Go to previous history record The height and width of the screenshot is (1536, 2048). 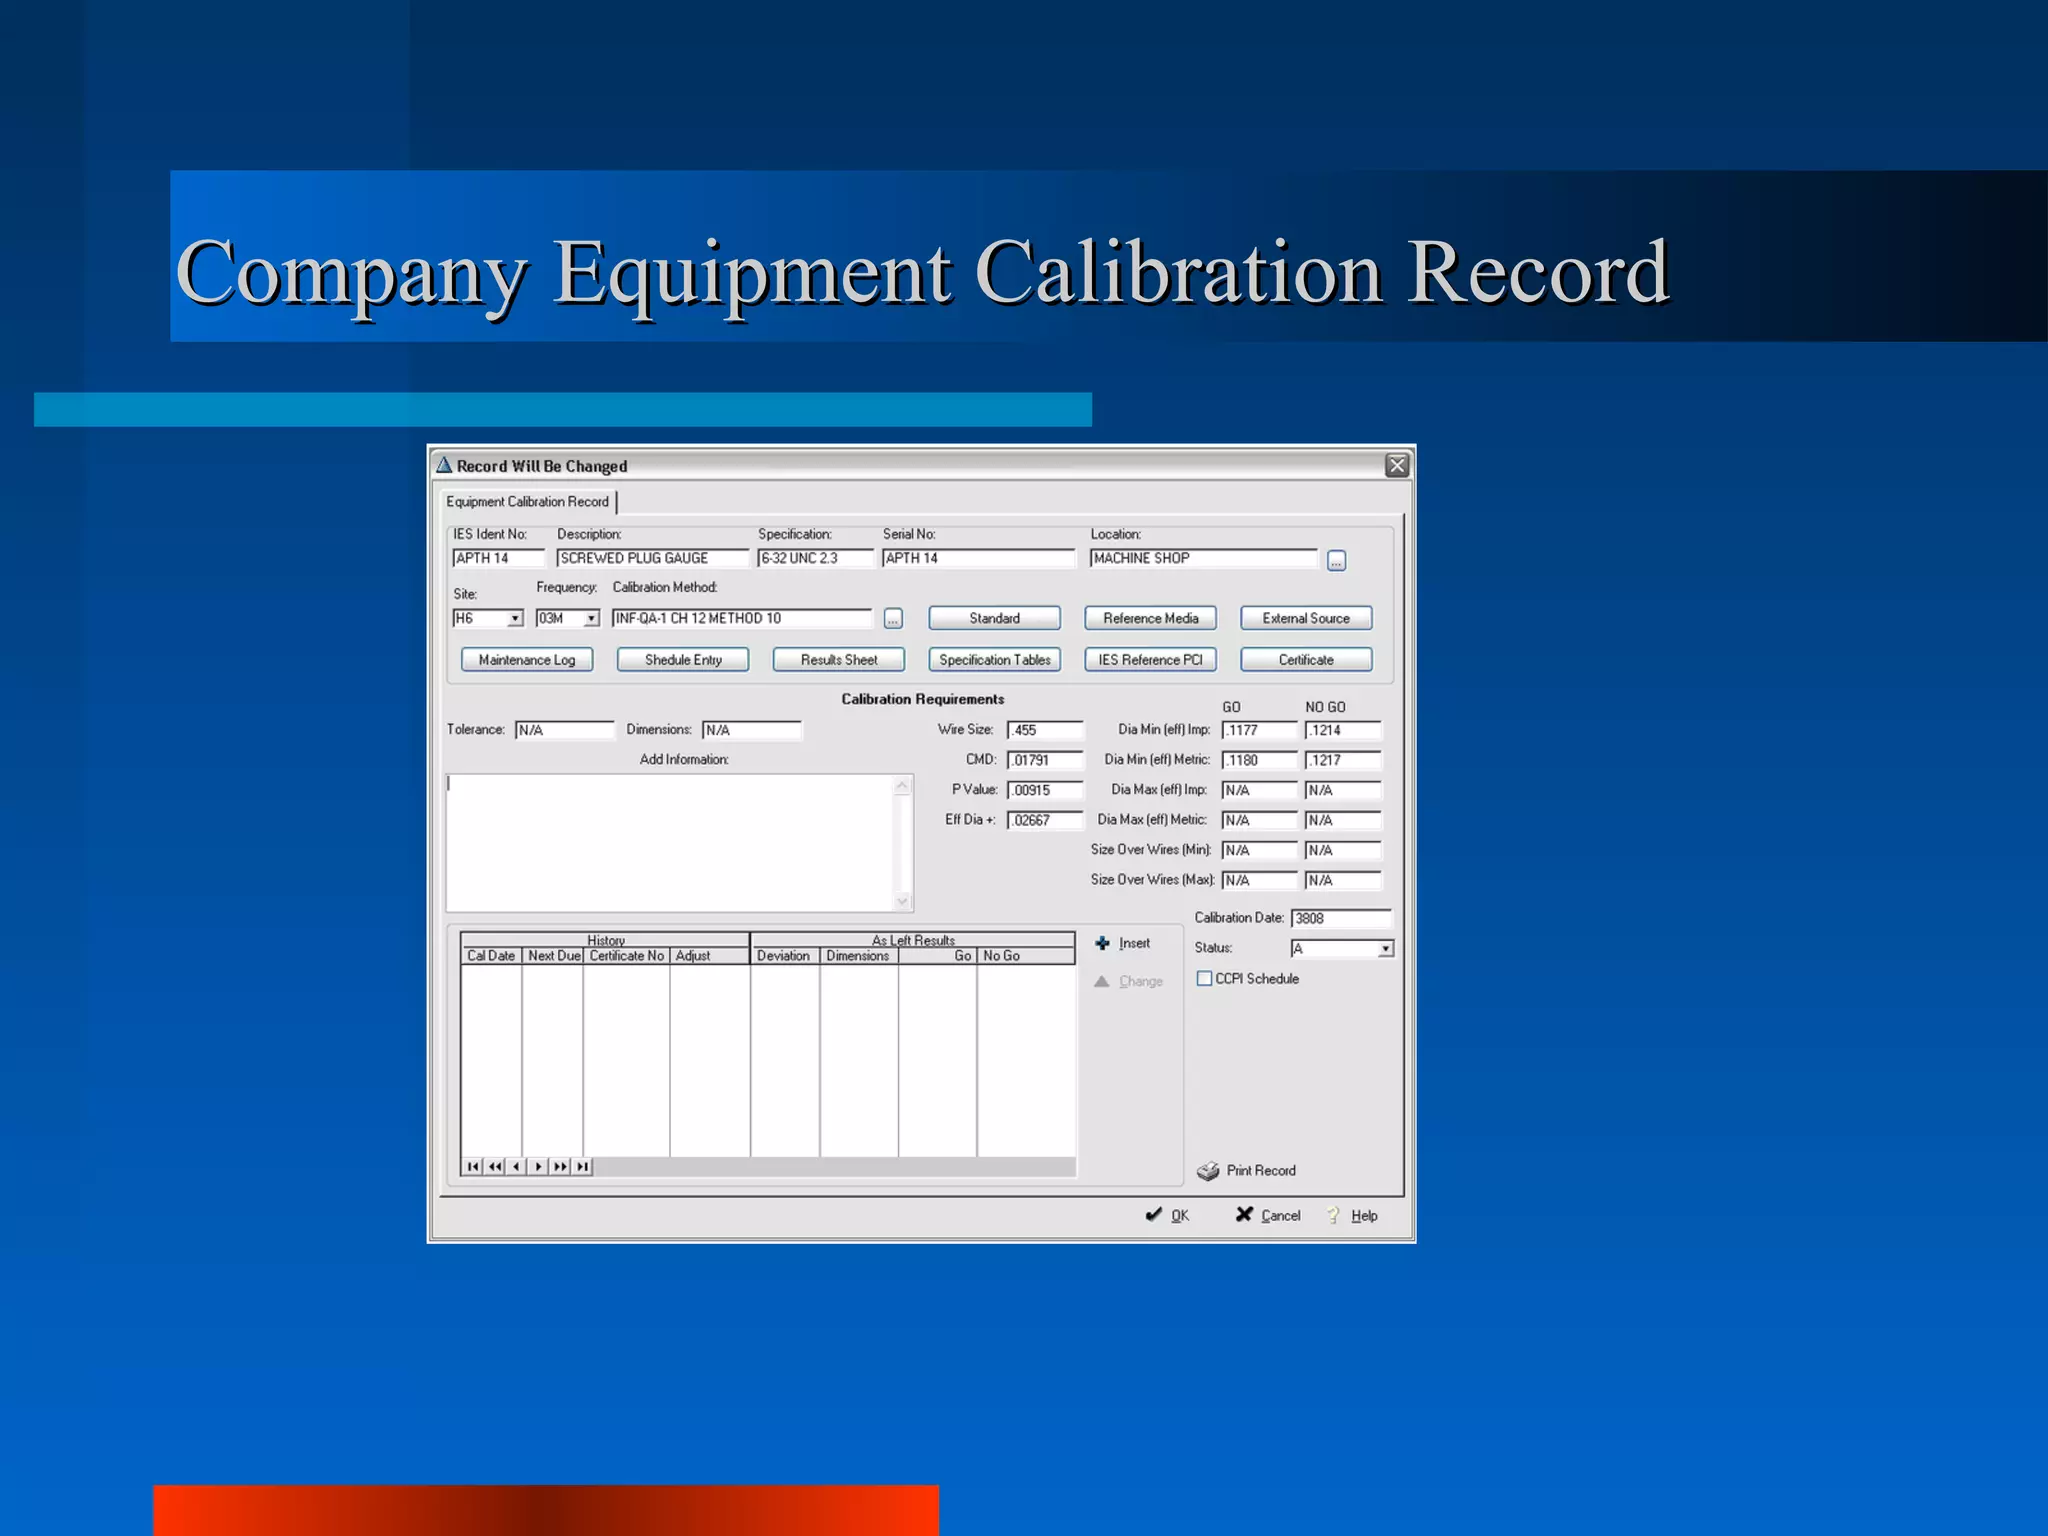[x=517, y=1166]
